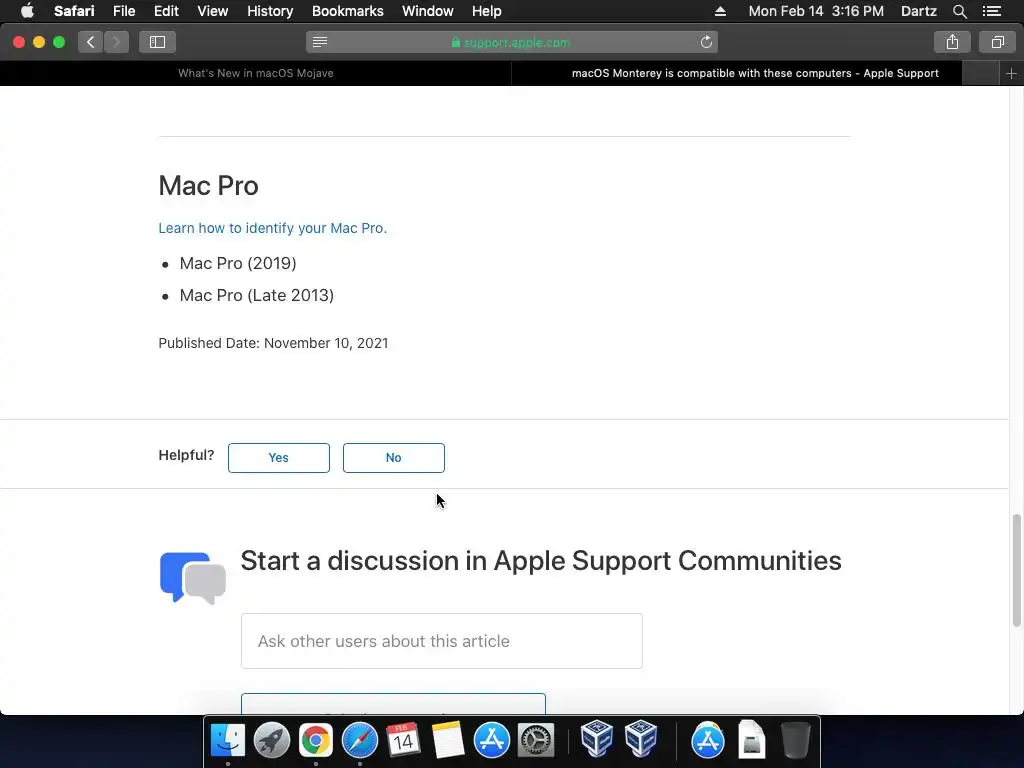Viewport: 1024px width, 768px height.
Task: Open Finder from the Dock
Action: point(227,741)
